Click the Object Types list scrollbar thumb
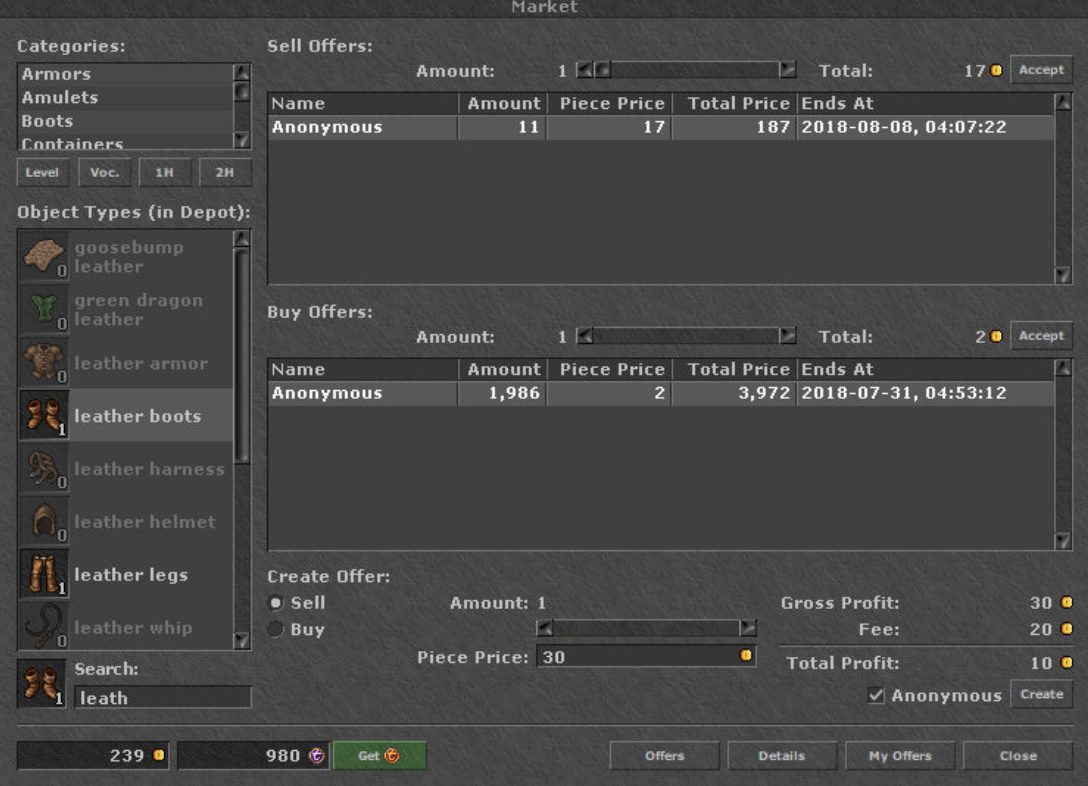The height and width of the screenshot is (786, 1088). pyautogui.click(x=241, y=356)
